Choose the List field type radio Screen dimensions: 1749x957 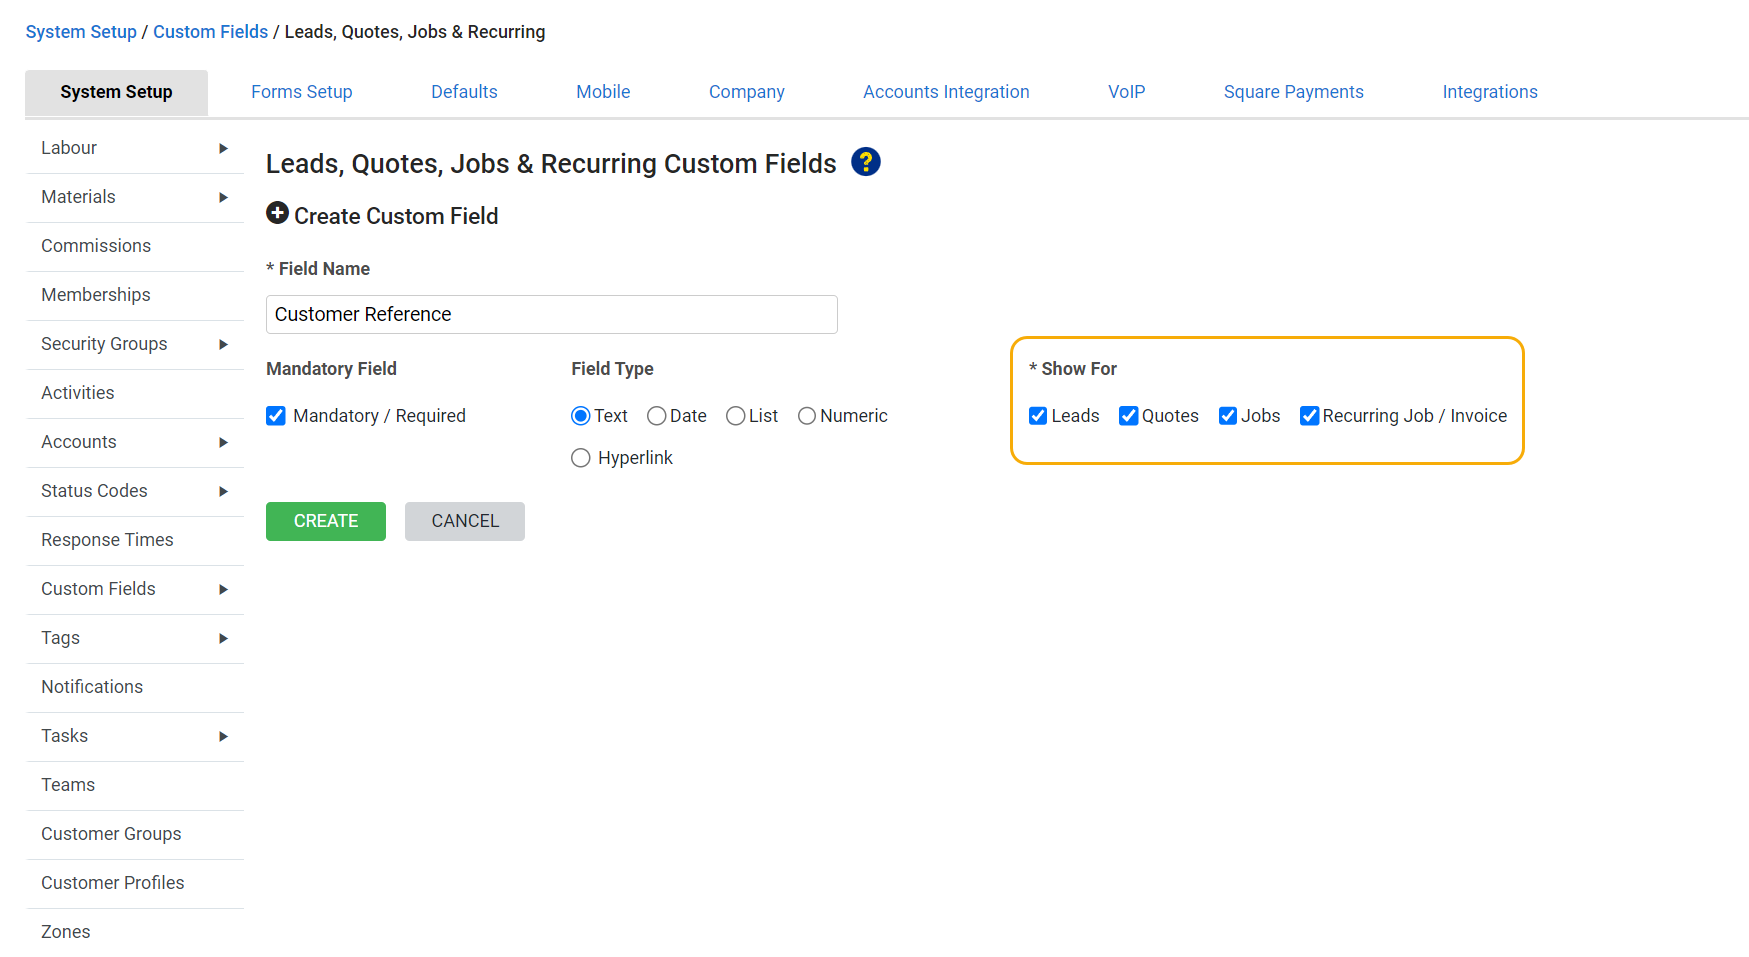[736, 416]
